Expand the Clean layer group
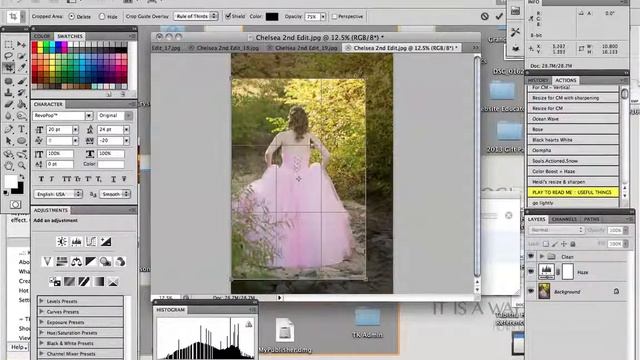 [542, 257]
